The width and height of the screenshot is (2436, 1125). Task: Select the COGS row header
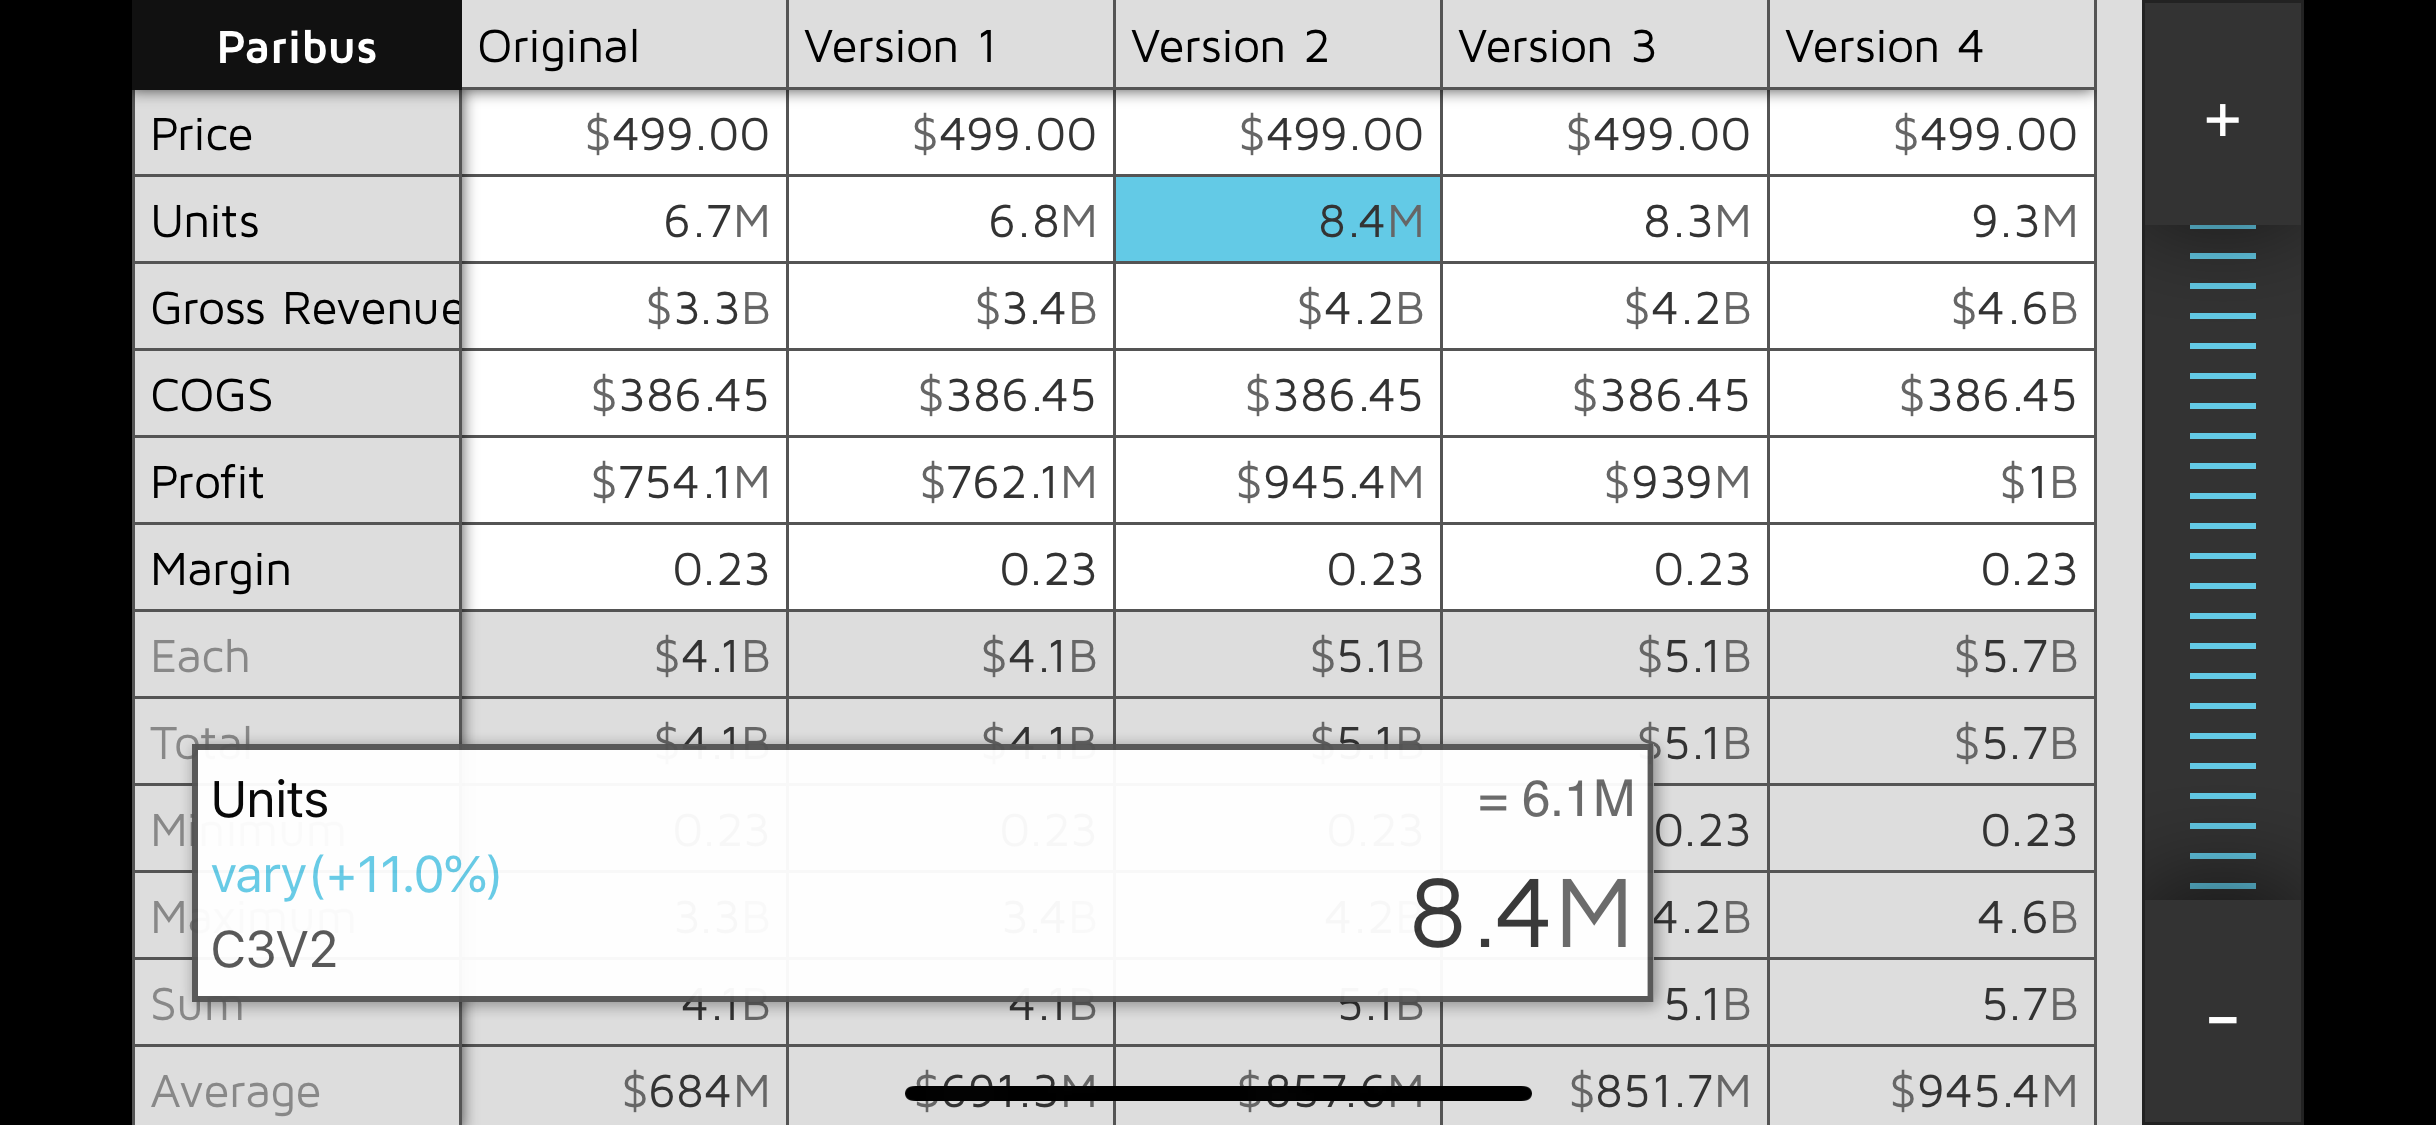pyautogui.click(x=297, y=395)
